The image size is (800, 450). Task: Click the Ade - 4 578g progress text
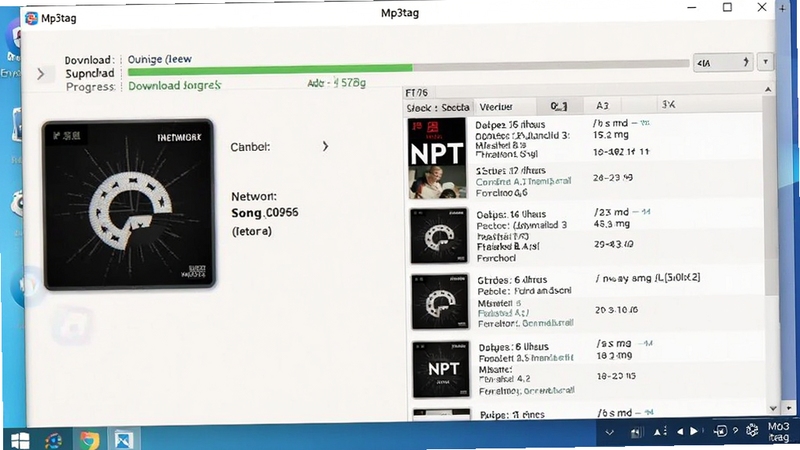(336, 83)
